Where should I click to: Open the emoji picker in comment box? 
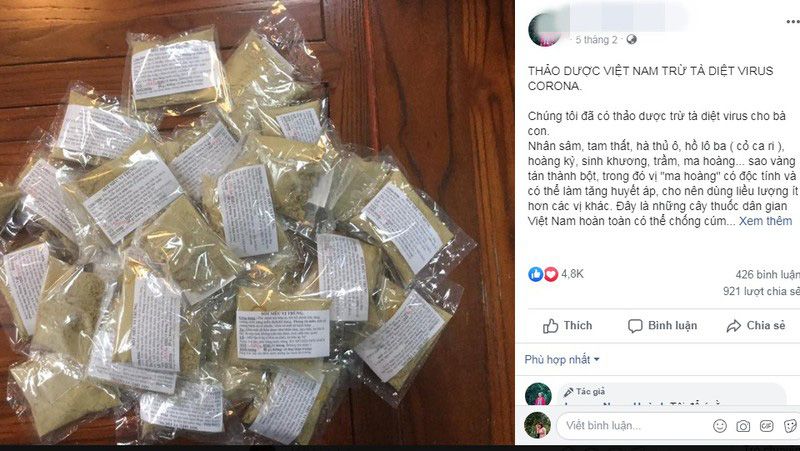(x=719, y=425)
